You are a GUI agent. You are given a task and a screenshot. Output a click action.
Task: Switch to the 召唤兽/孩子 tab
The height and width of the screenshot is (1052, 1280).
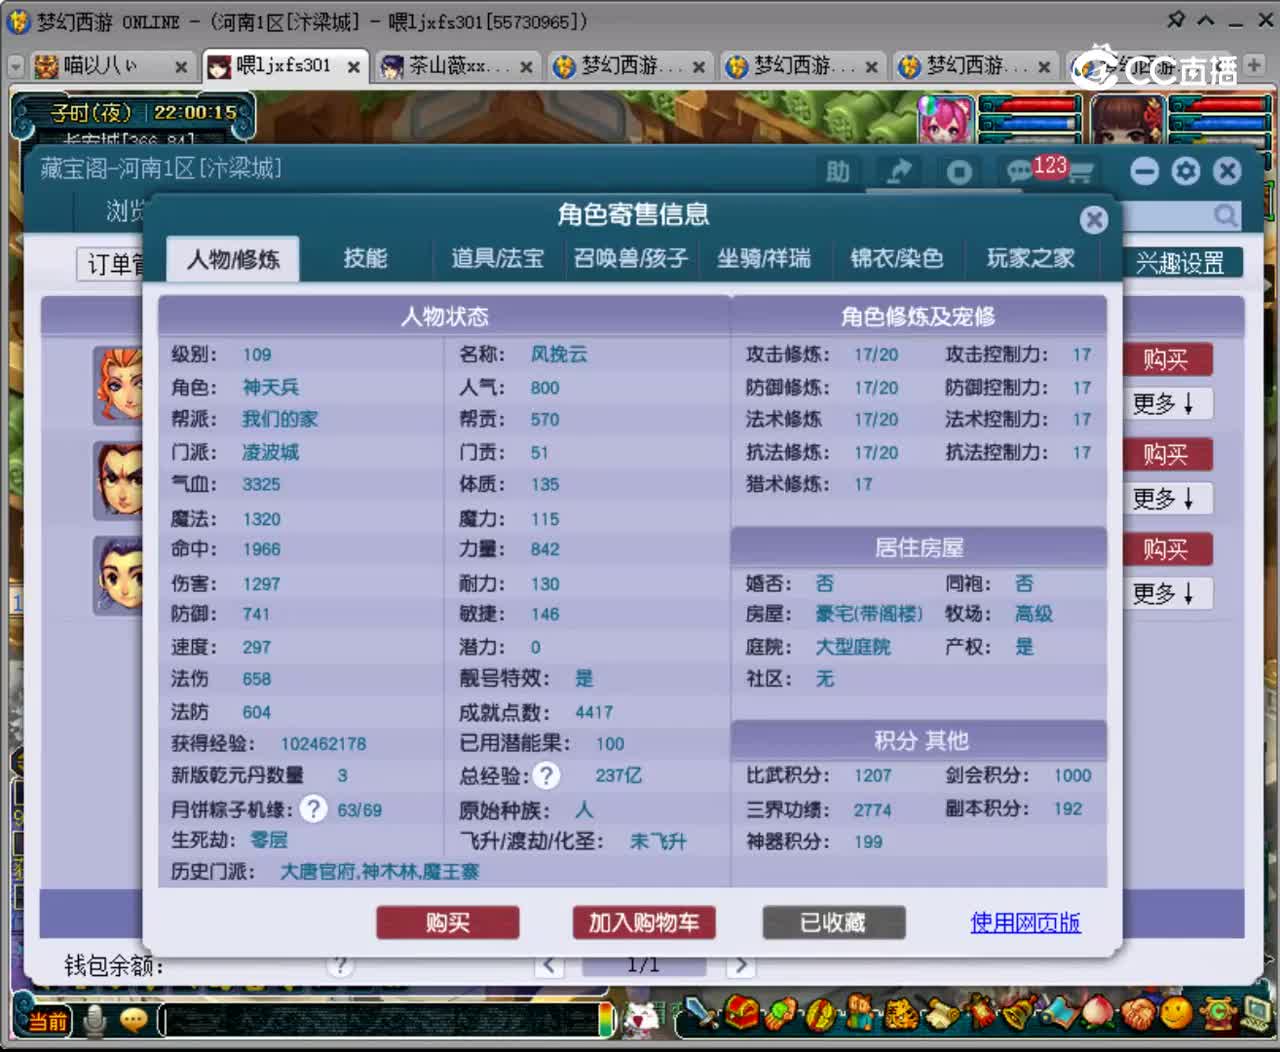pyautogui.click(x=632, y=259)
